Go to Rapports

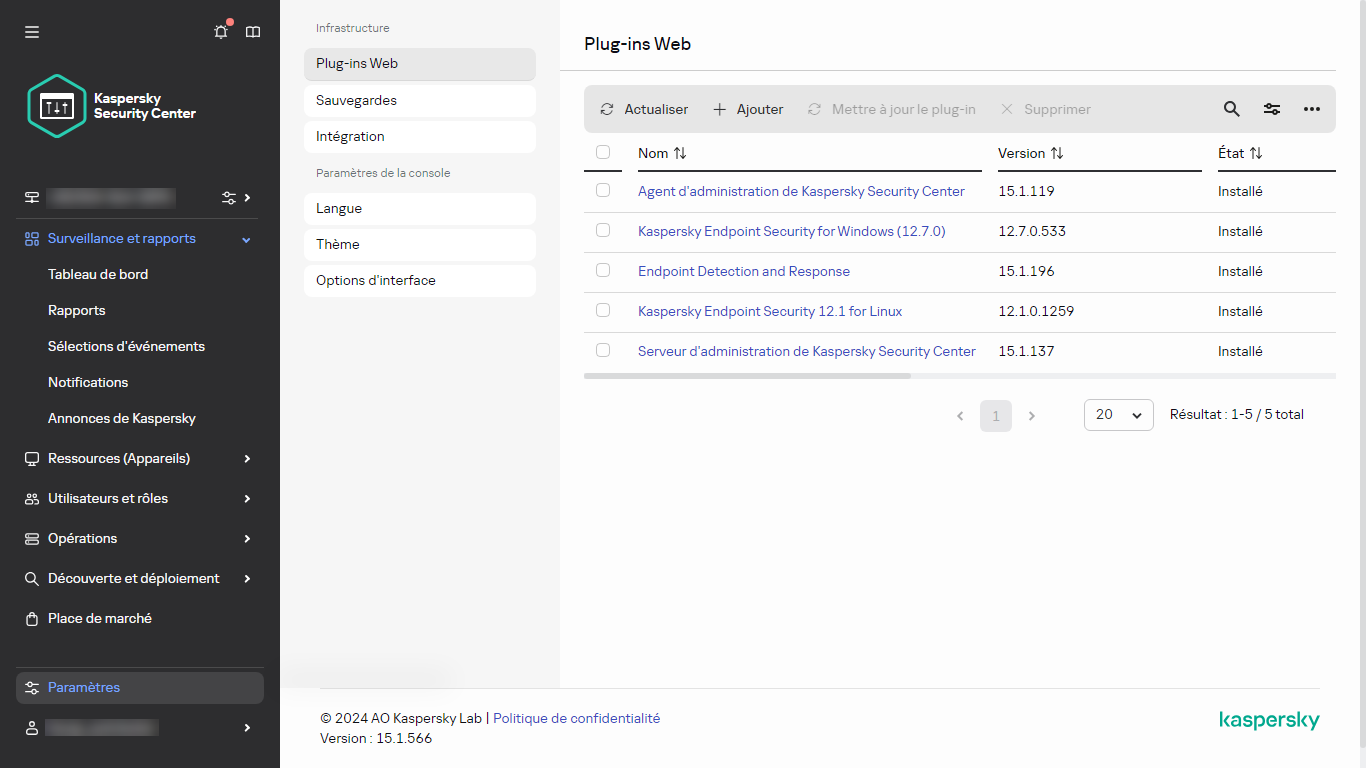point(77,310)
